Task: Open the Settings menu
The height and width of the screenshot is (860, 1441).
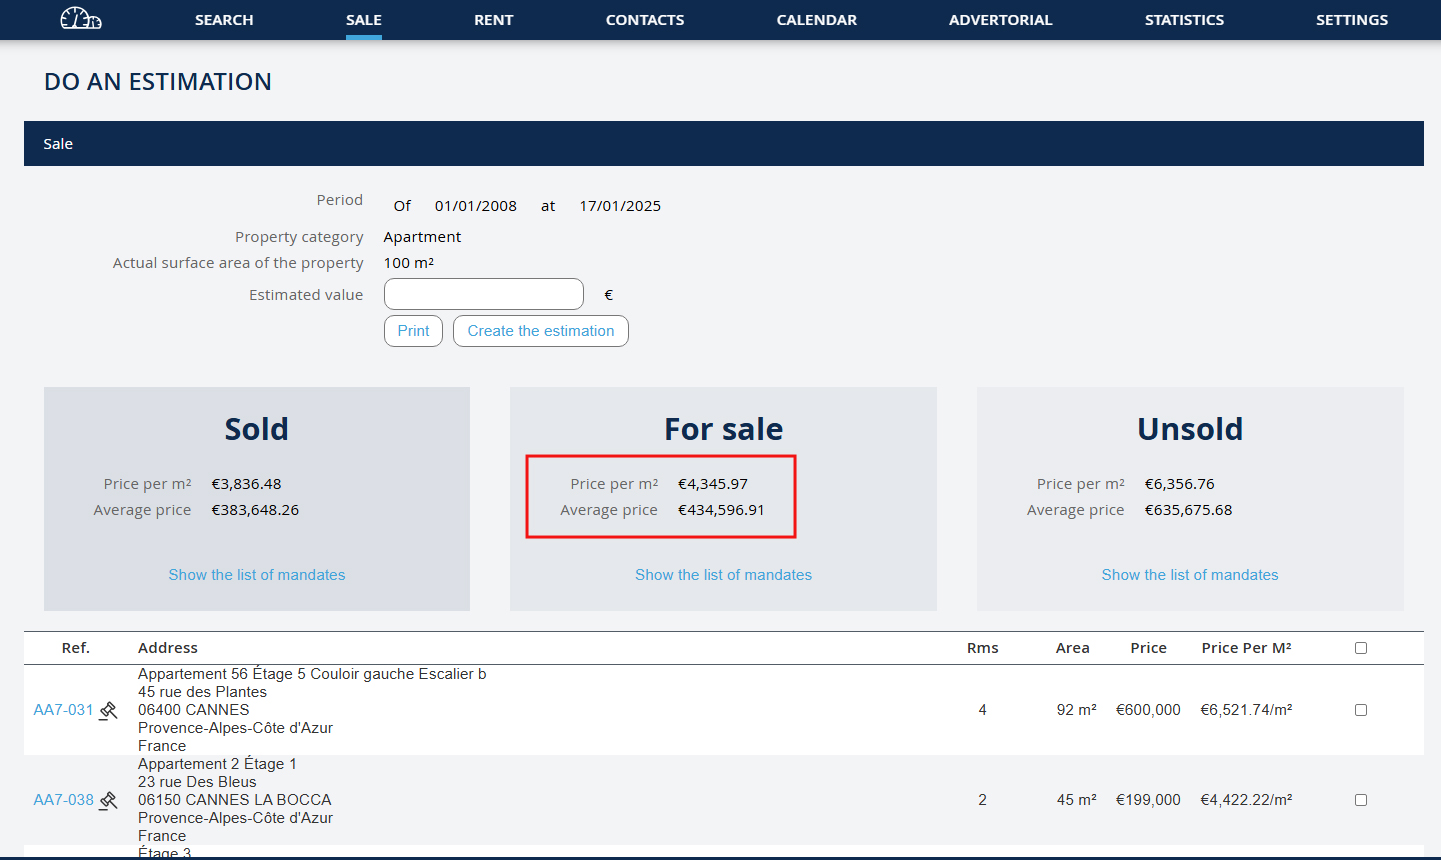Action: tap(1351, 20)
